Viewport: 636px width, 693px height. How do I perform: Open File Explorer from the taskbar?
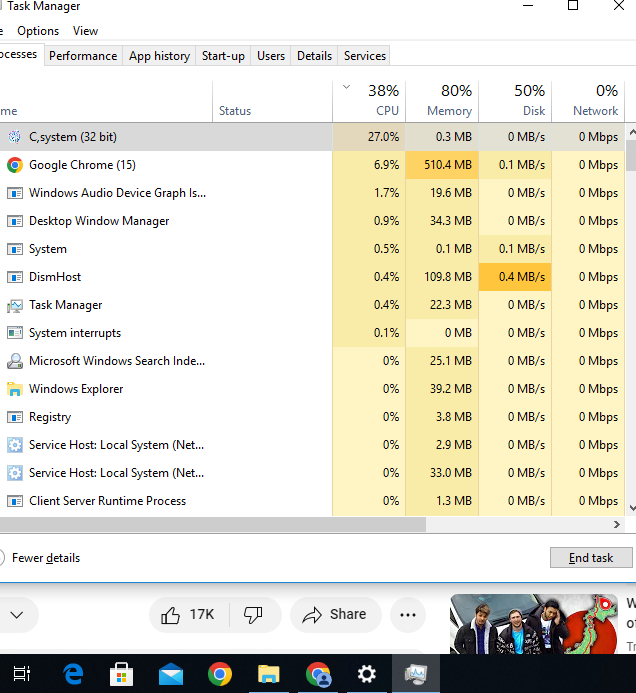tap(269, 674)
